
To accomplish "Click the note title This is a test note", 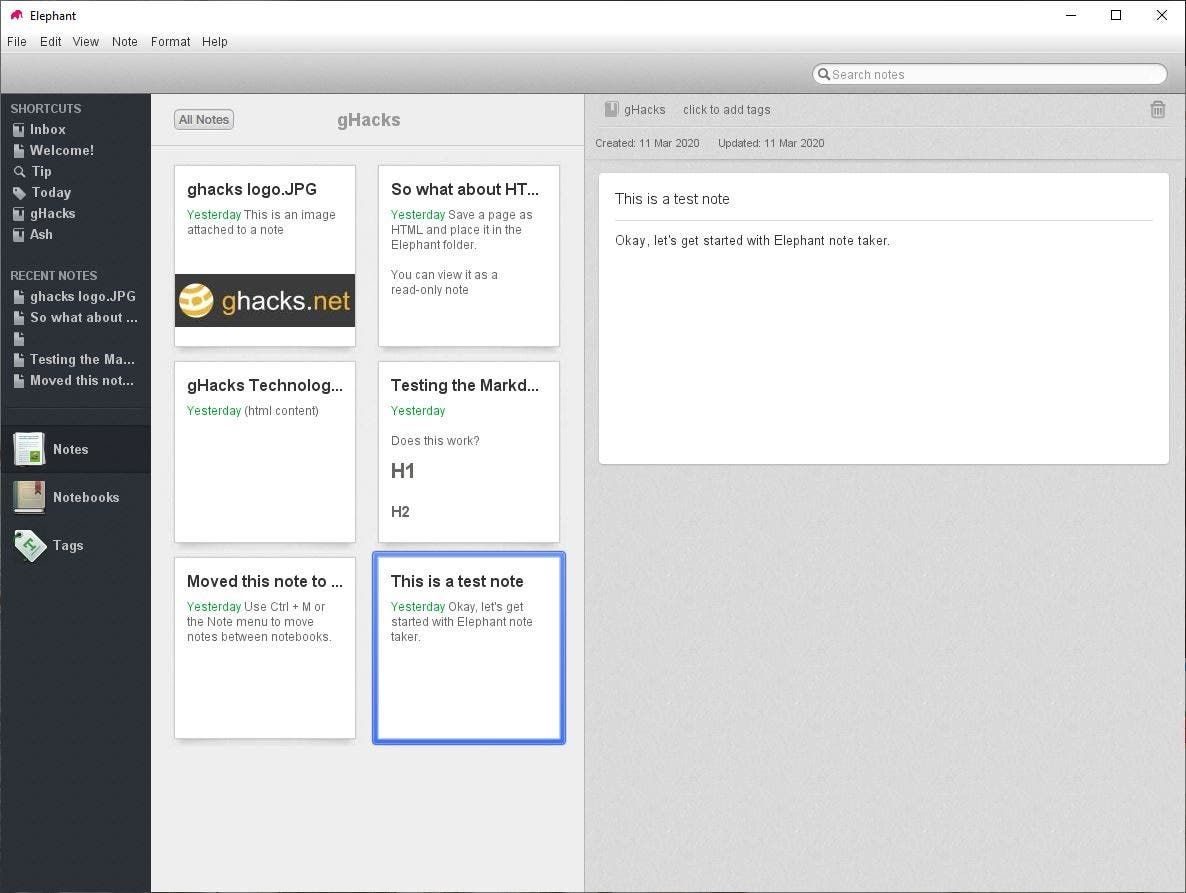I will coord(672,199).
